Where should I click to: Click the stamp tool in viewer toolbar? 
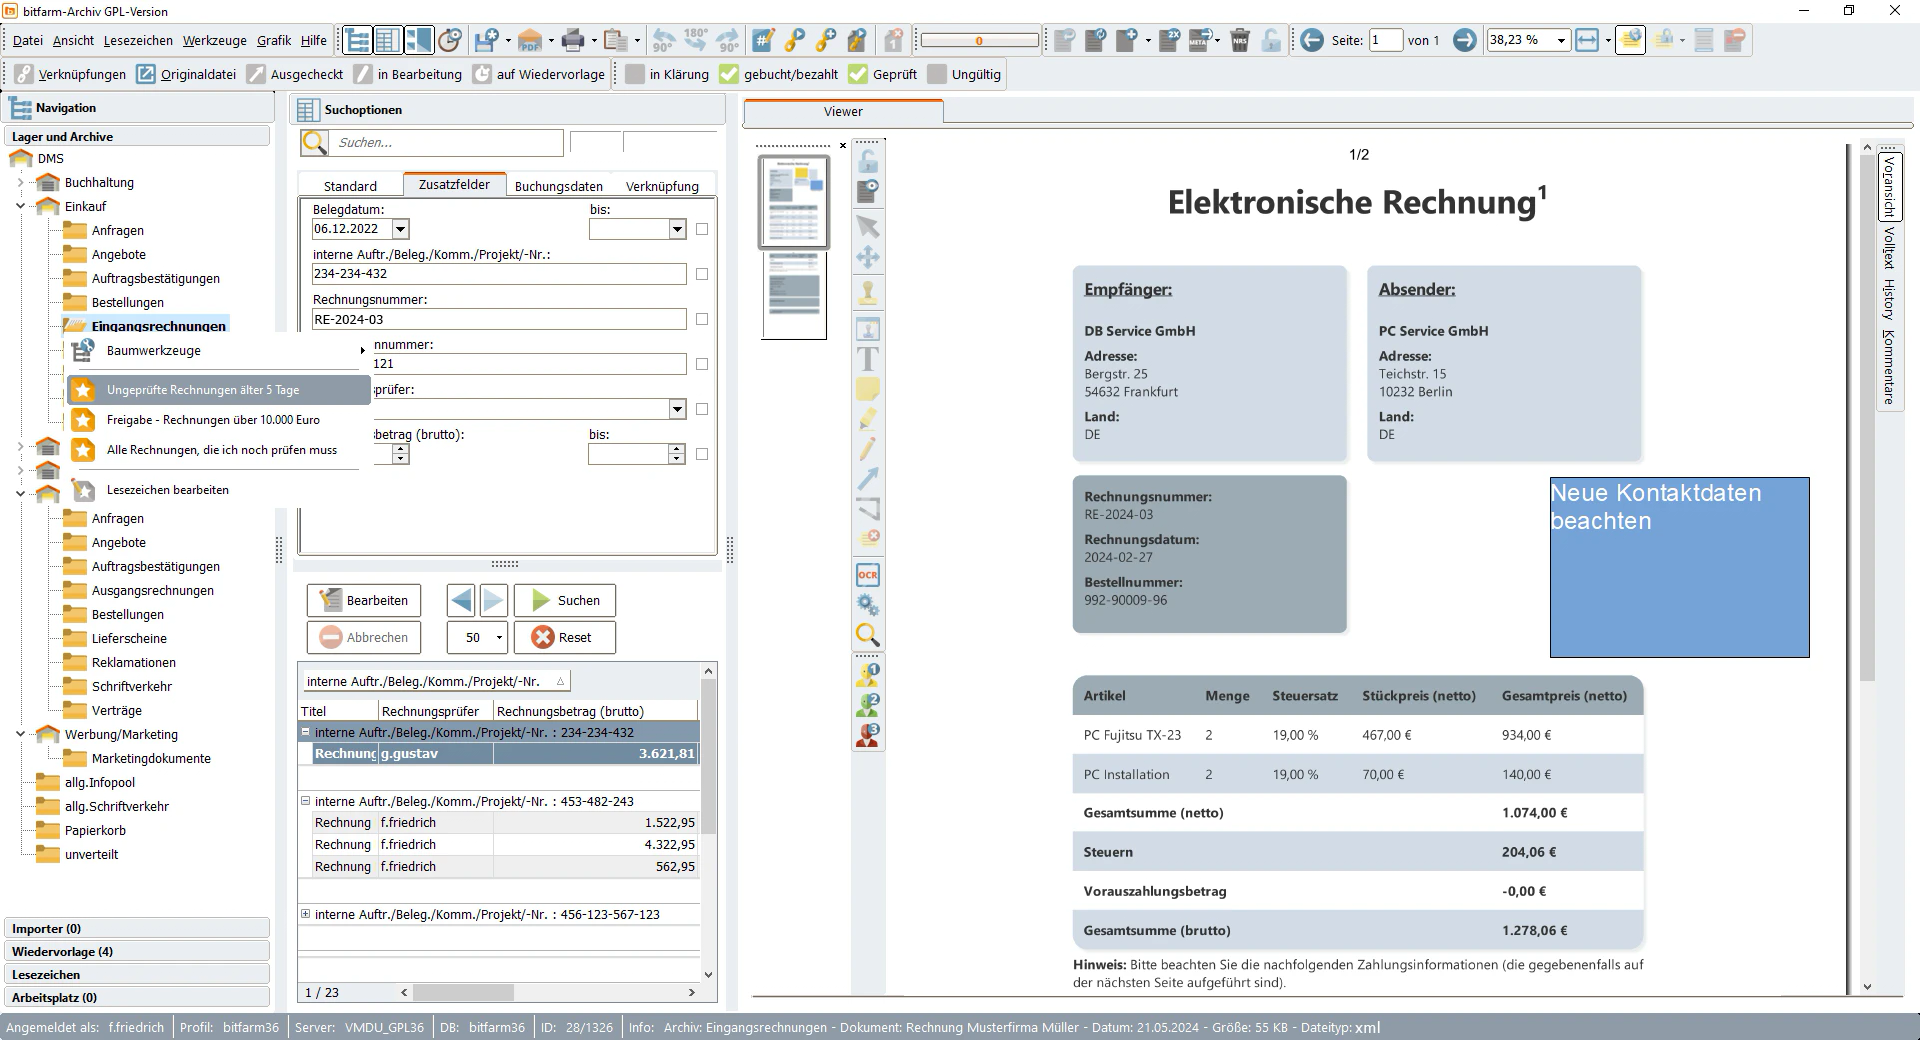[x=867, y=293]
